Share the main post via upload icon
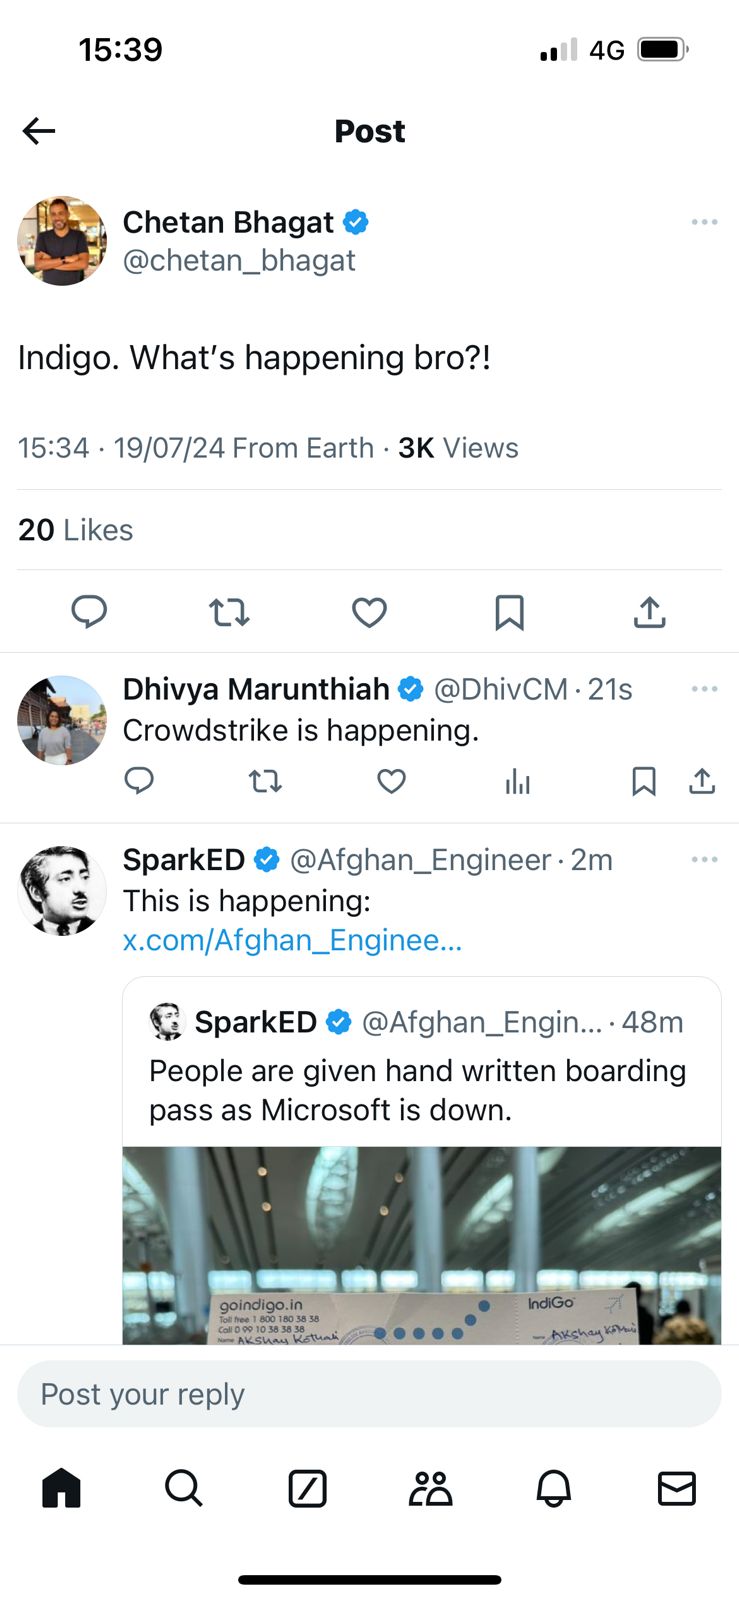This screenshot has height=1600, width=739. [x=649, y=612]
